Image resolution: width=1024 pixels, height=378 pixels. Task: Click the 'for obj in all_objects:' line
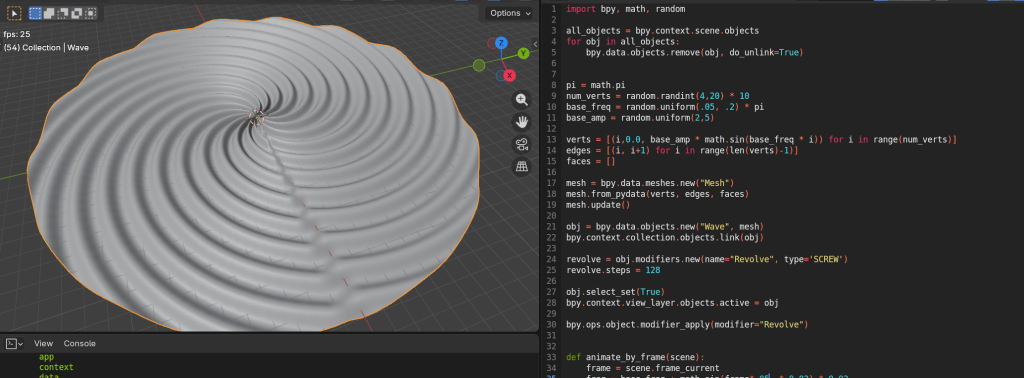pos(623,41)
